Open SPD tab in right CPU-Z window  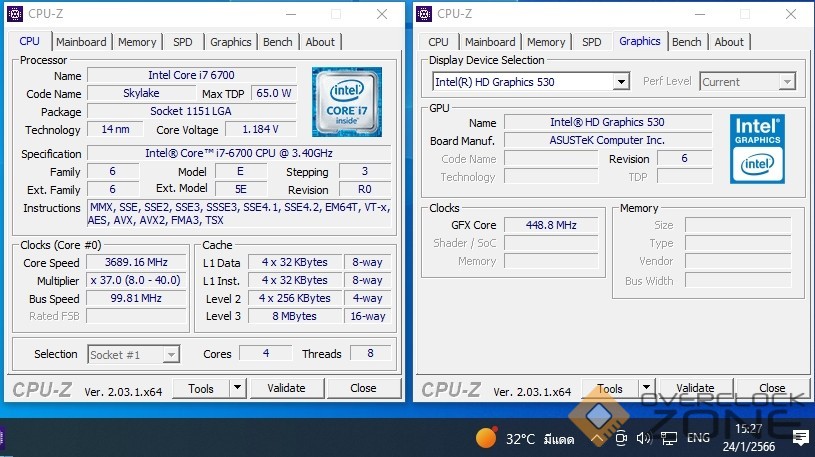pyautogui.click(x=591, y=42)
